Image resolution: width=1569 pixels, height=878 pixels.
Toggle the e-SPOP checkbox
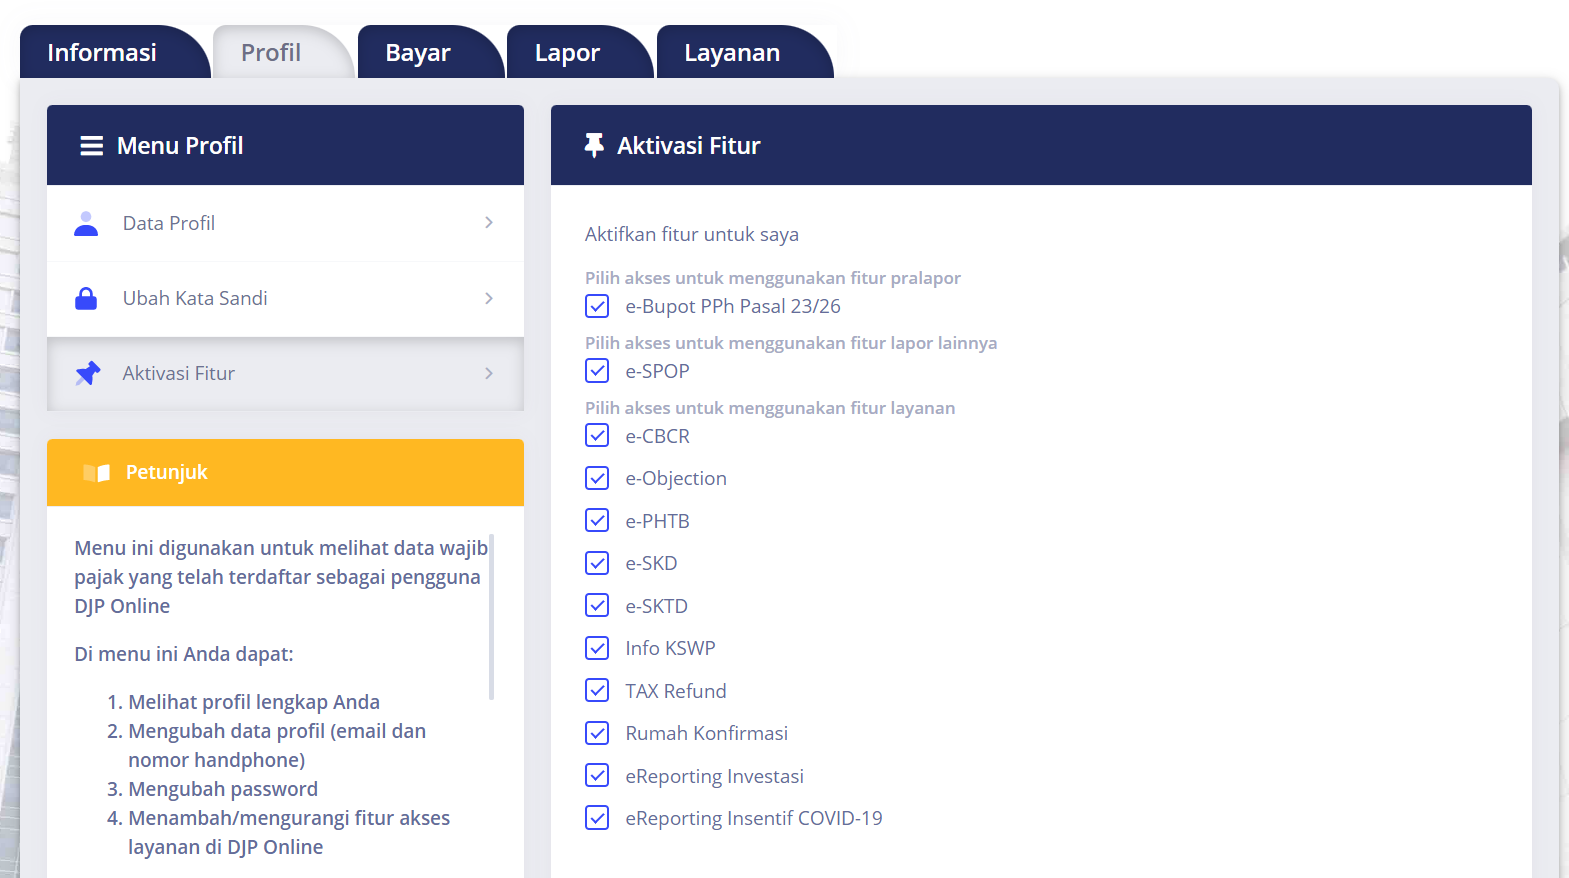point(597,371)
